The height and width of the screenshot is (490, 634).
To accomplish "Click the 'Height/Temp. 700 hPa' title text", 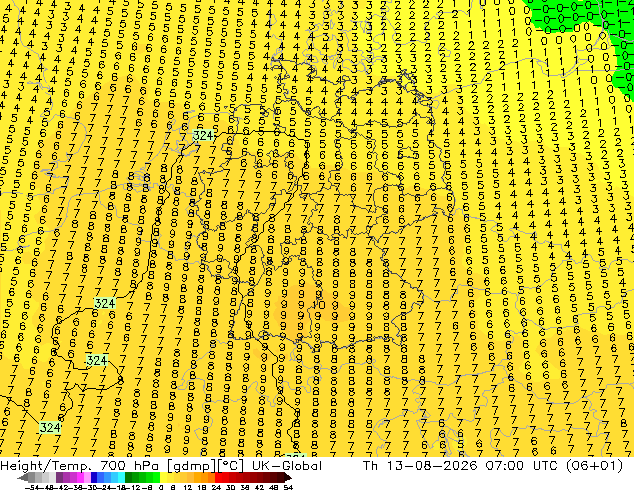I will tap(79, 466).
